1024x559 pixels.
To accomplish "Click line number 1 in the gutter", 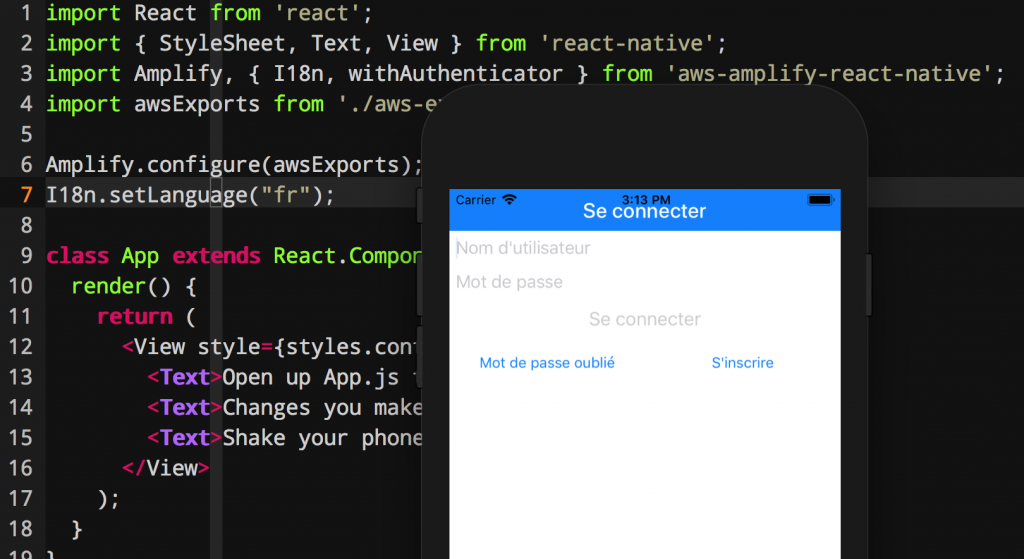I will [x=27, y=13].
